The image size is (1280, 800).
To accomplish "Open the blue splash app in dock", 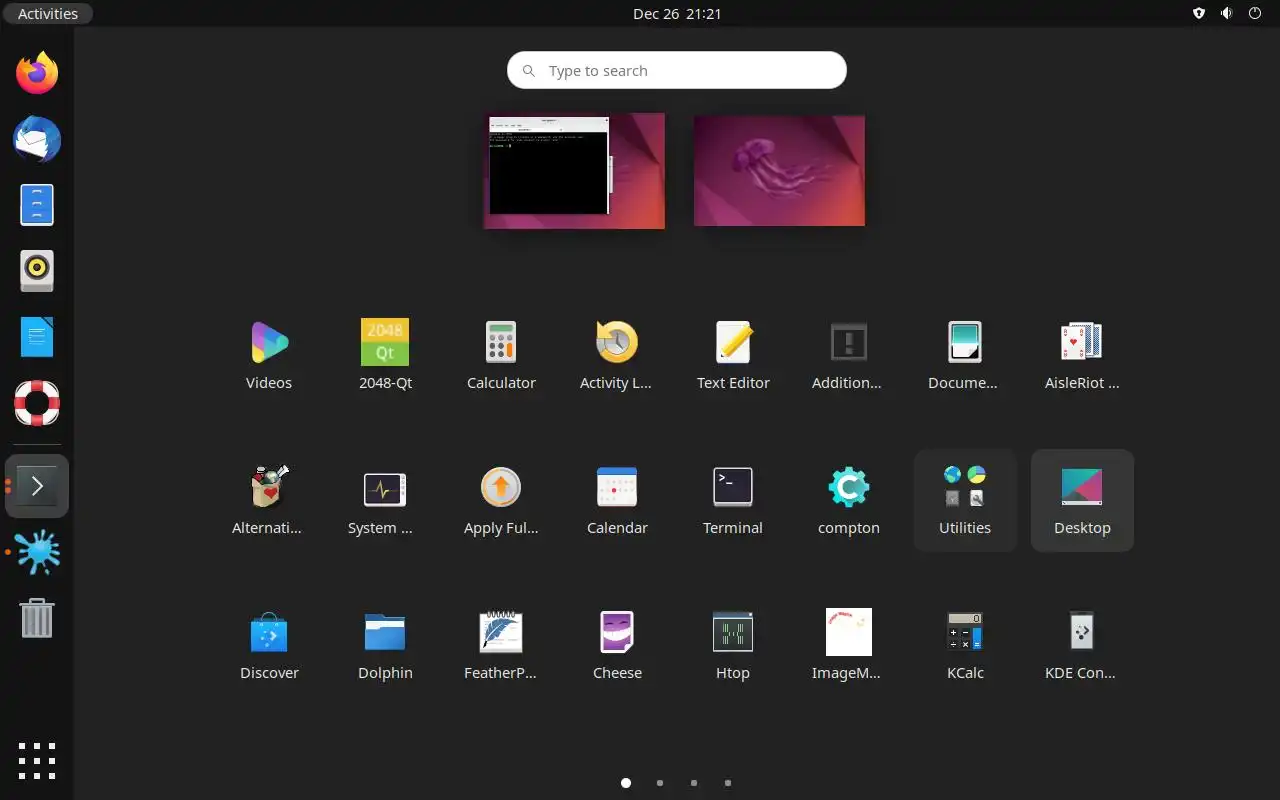I will coord(37,552).
